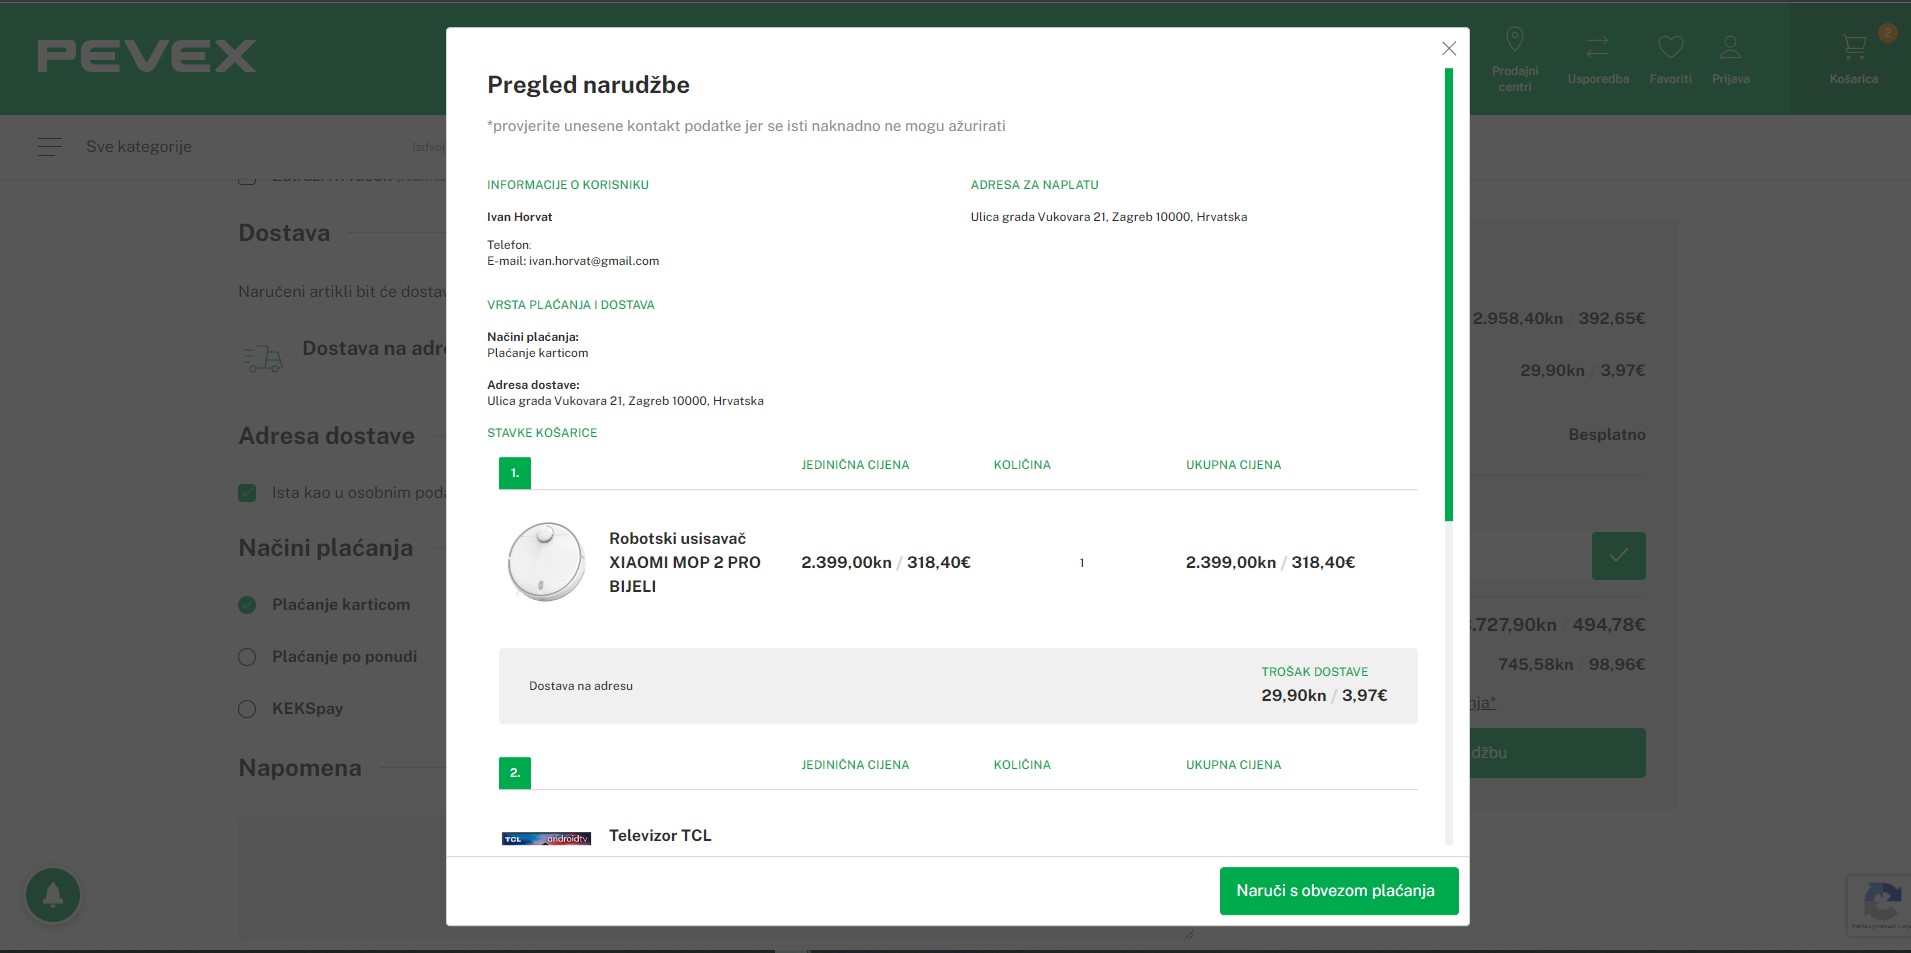Click the billing address text under Adresa za naplatu
The width and height of the screenshot is (1911, 953).
[x=1109, y=217]
